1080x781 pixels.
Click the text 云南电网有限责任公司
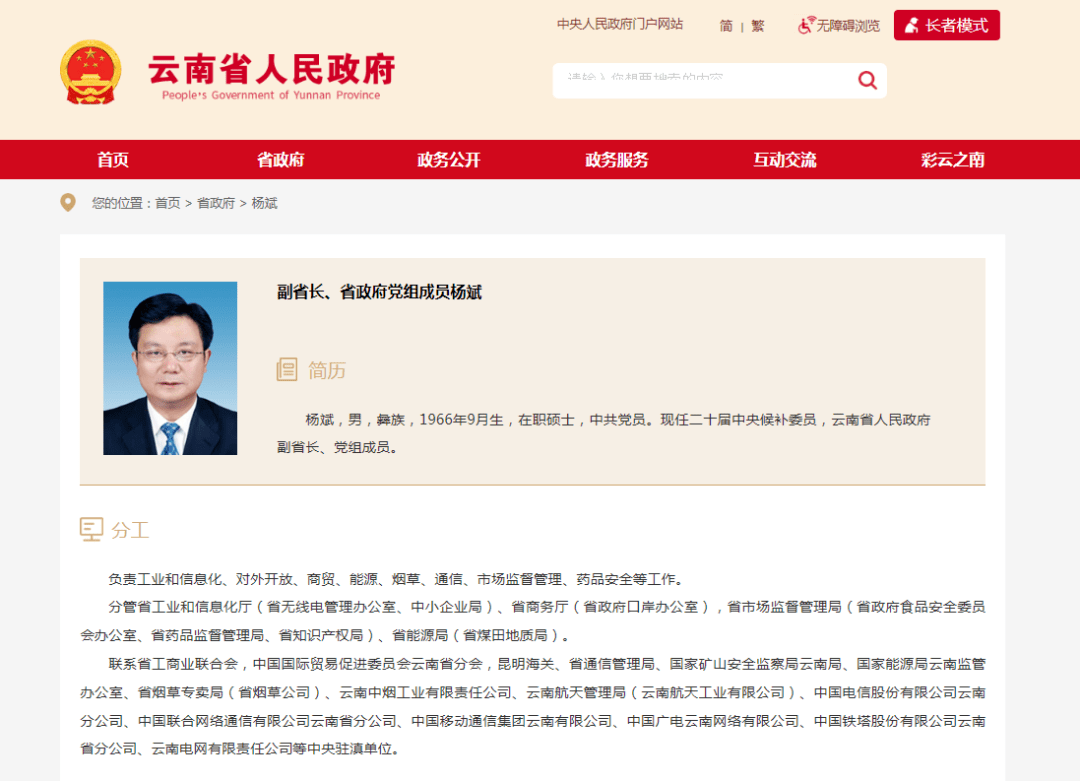pyautogui.click(x=222, y=749)
